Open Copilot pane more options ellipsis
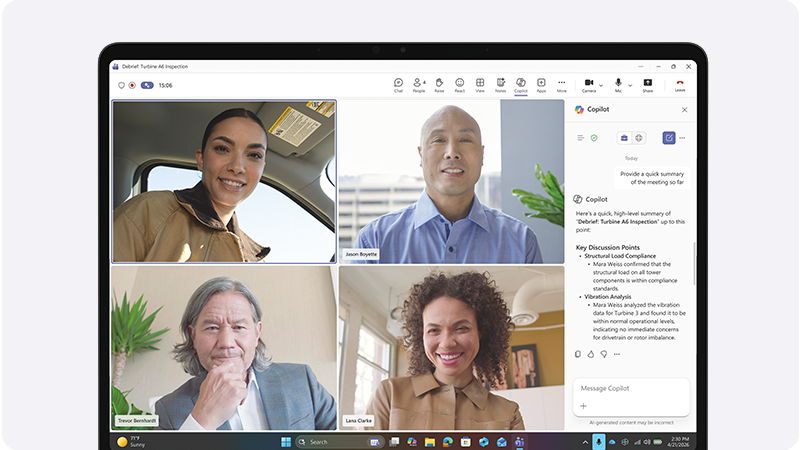Screen dimensions: 800x450 [x=682, y=138]
